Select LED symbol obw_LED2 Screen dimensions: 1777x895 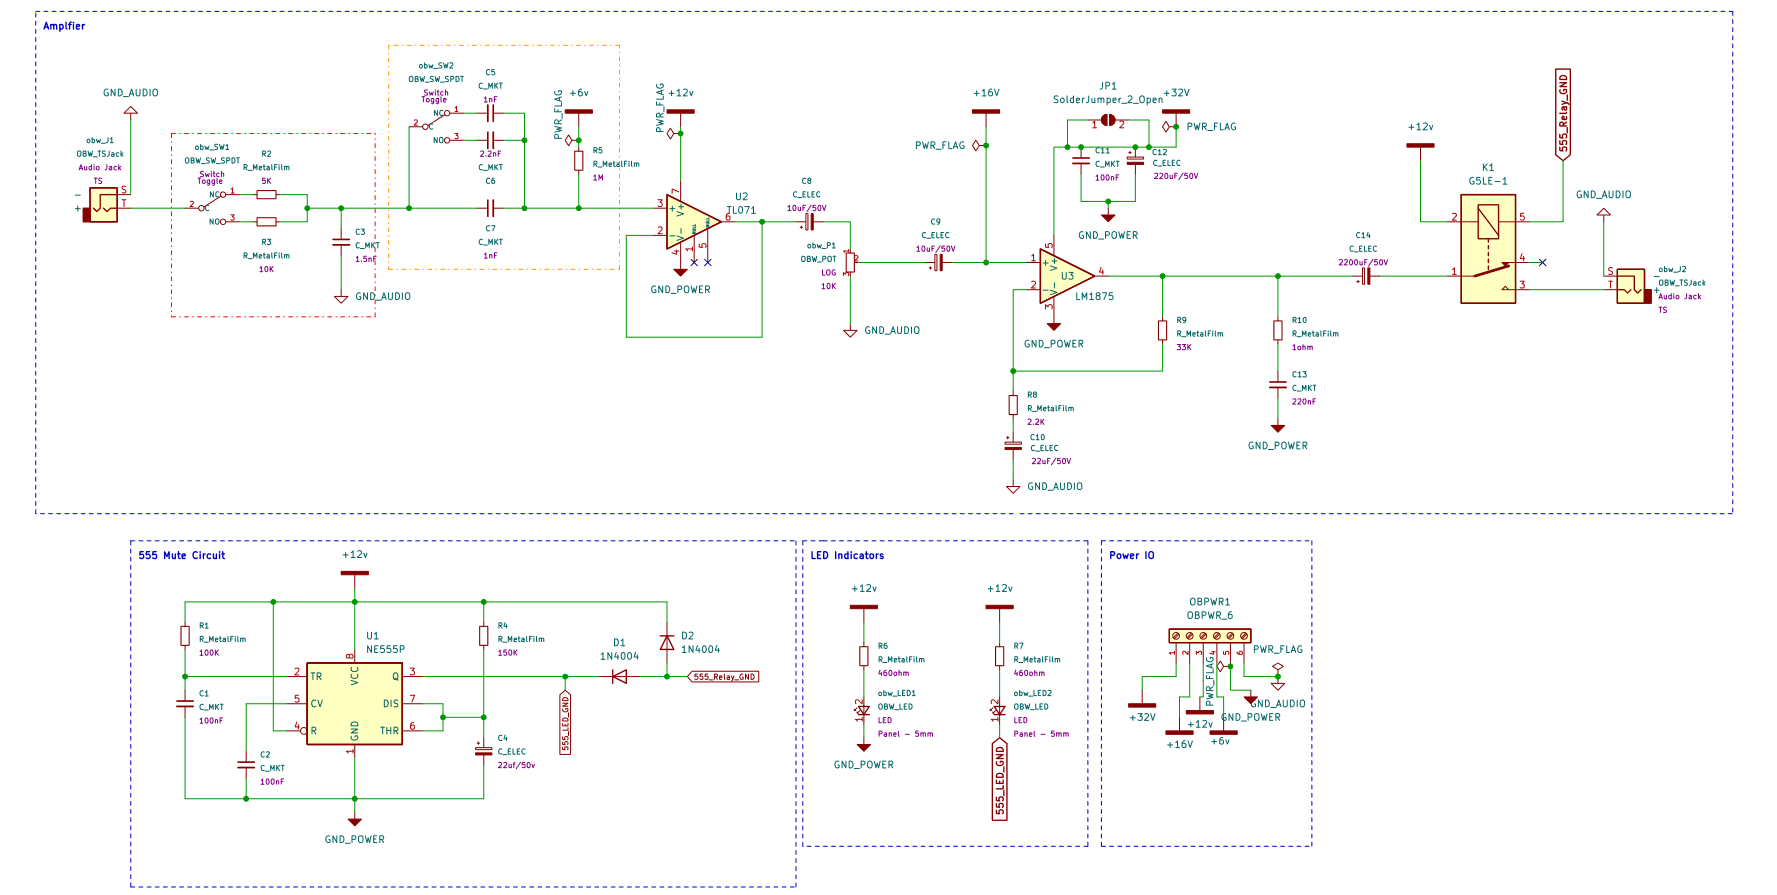pos(999,711)
